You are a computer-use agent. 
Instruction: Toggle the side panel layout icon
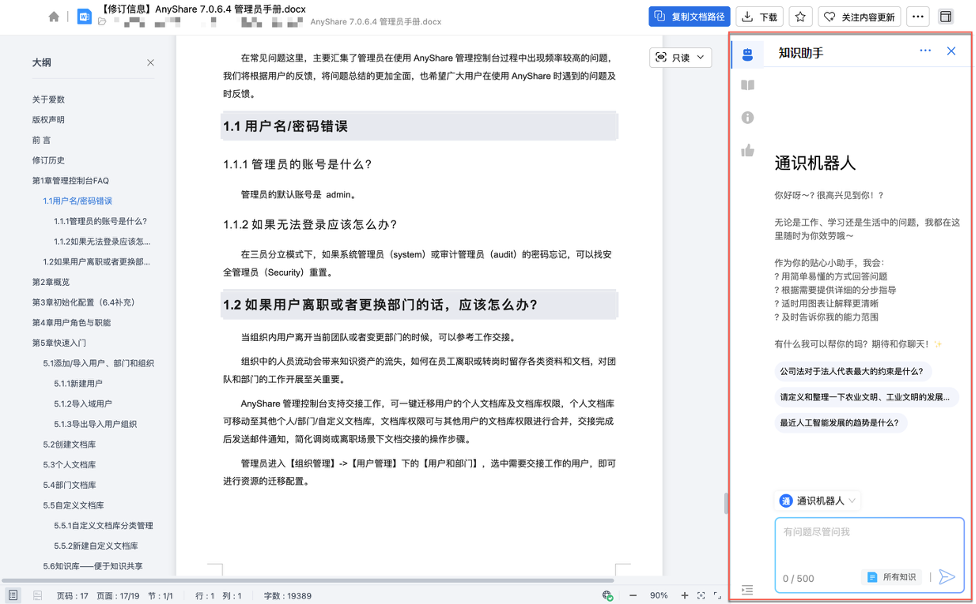[x=946, y=17]
